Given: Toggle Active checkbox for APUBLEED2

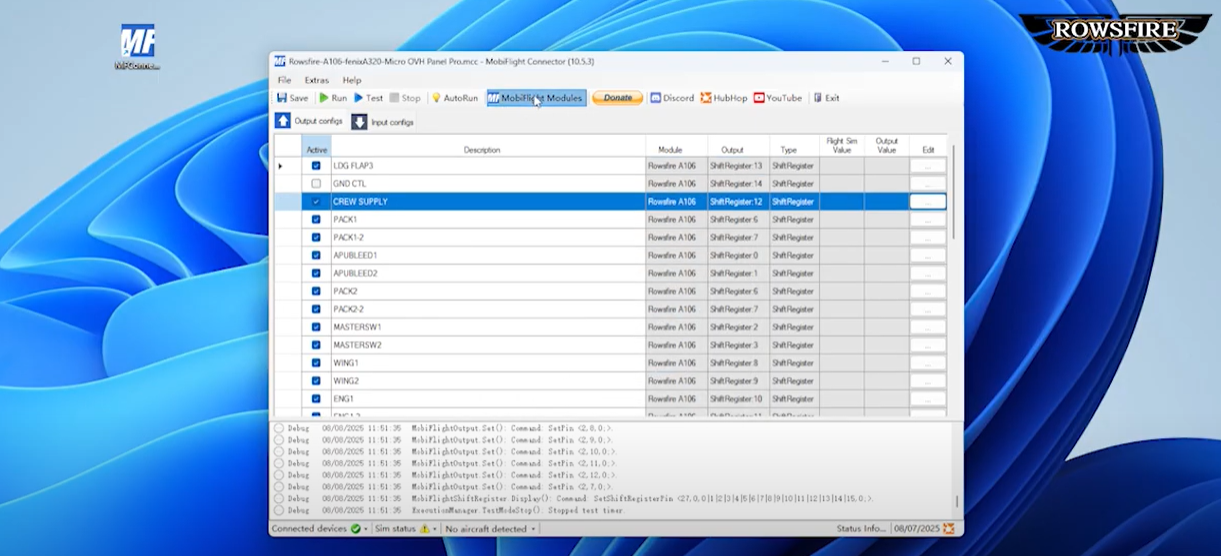Looking at the screenshot, I should [316, 274].
